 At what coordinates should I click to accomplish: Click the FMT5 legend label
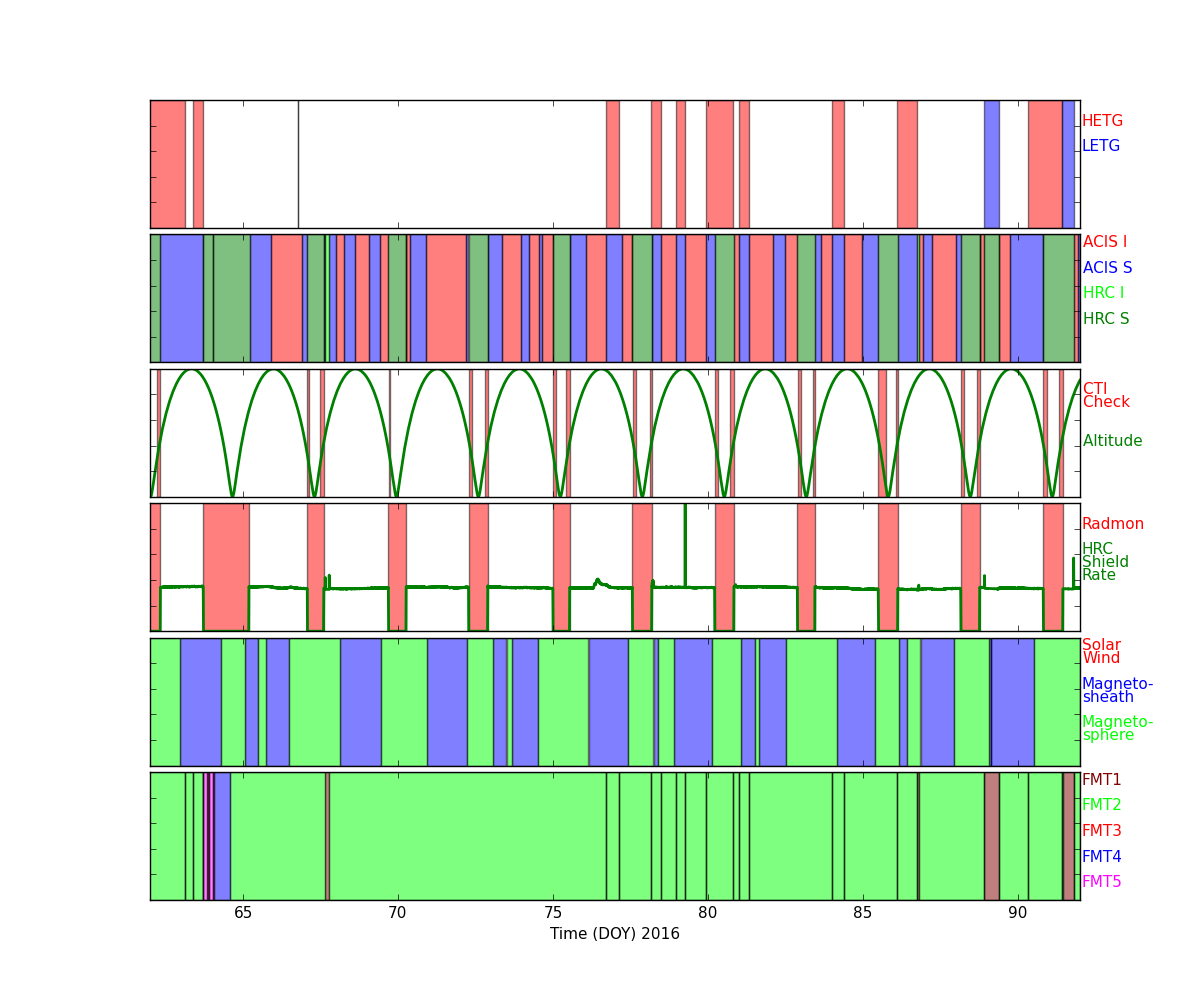coord(1101,882)
